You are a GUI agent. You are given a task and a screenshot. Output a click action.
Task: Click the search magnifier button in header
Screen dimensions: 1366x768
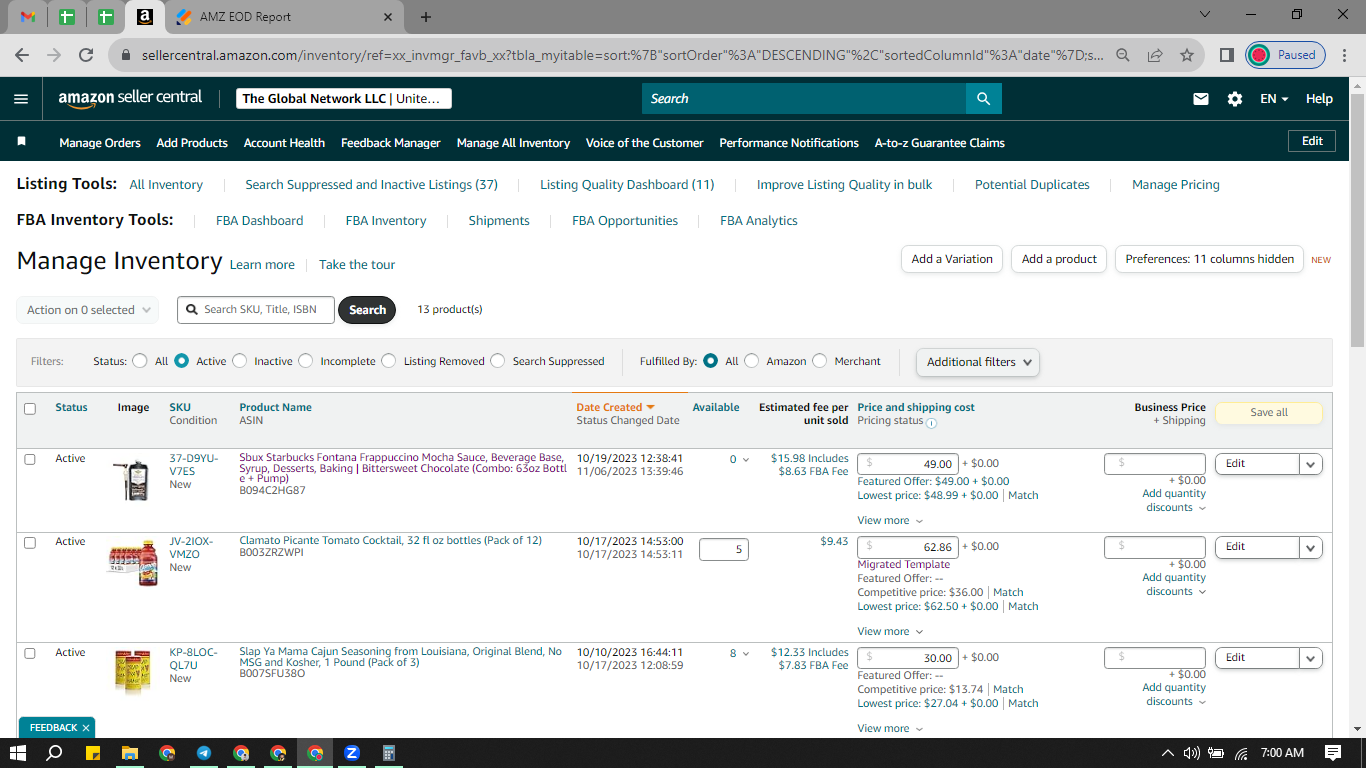(x=983, y=99)
